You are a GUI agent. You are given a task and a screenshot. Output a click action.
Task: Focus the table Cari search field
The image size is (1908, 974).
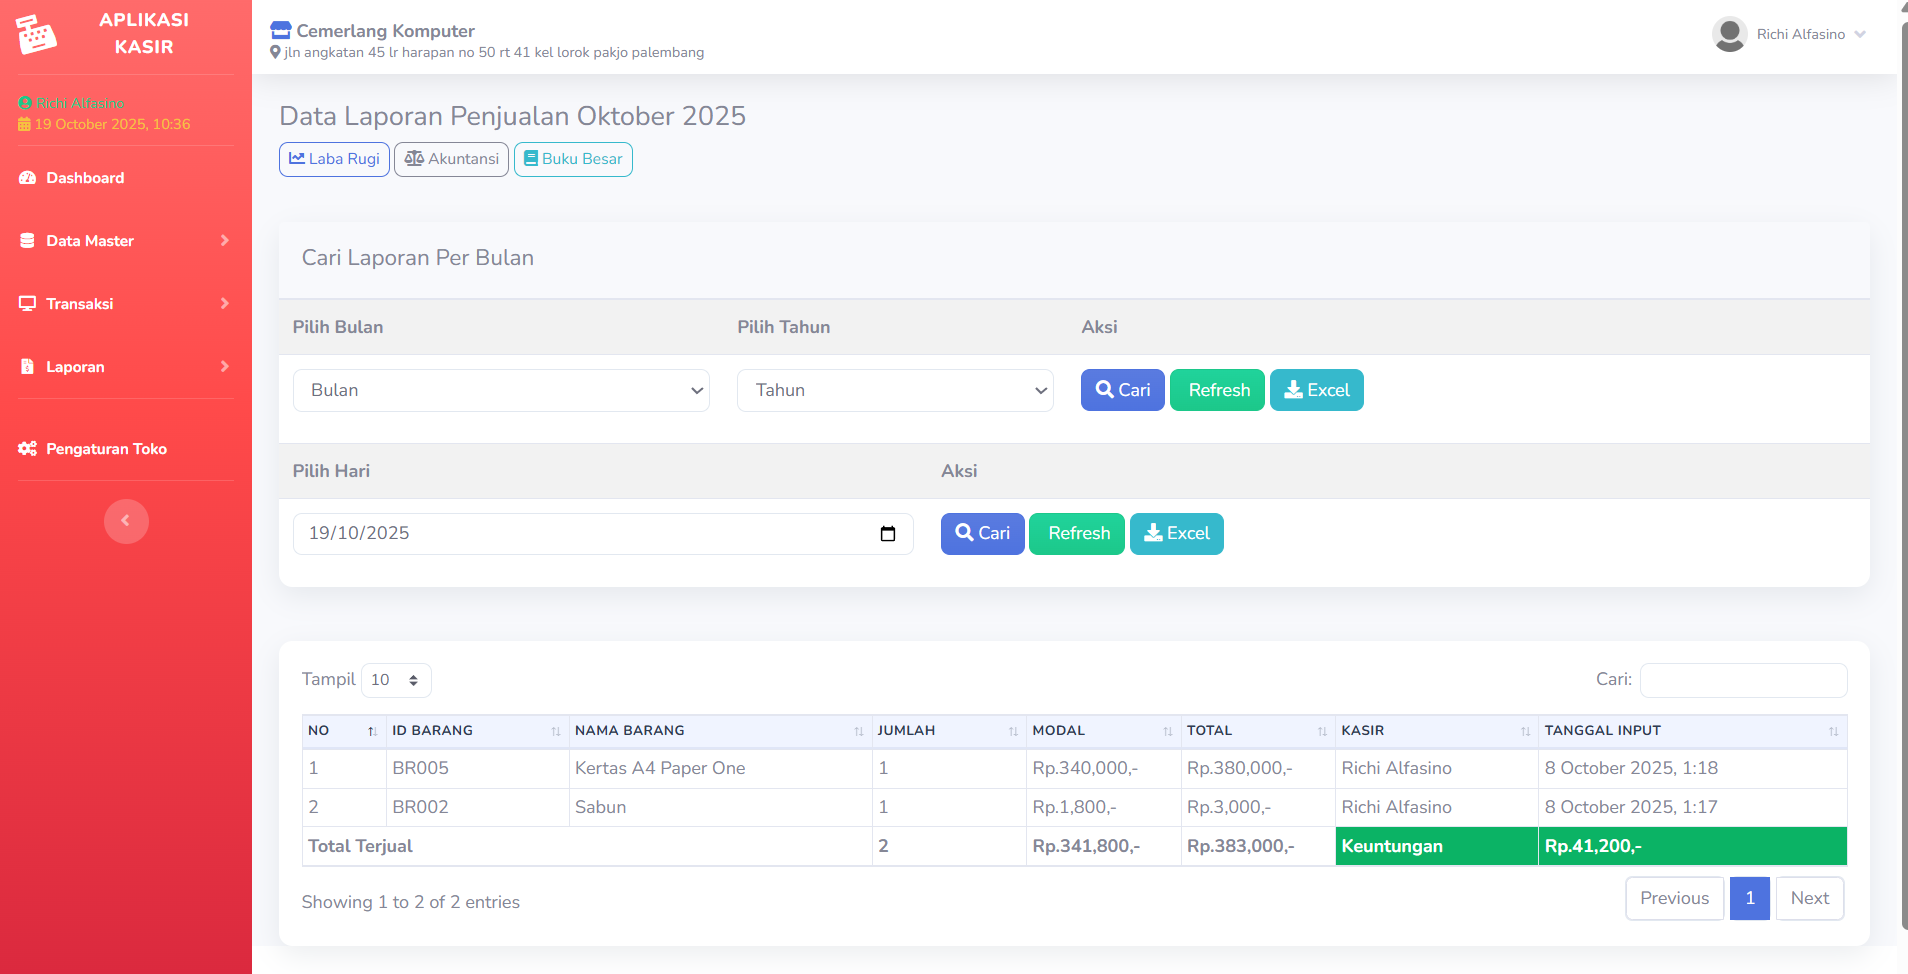pyautogui.click(x=1743, y=680)
